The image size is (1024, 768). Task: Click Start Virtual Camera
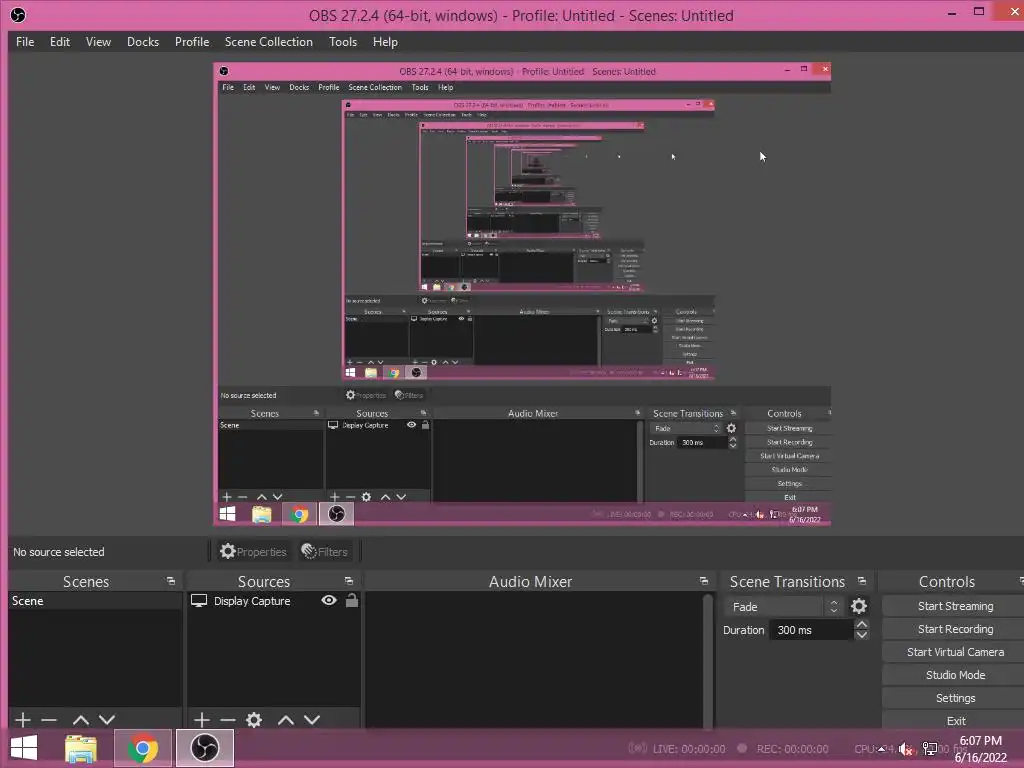pos(955,652)
